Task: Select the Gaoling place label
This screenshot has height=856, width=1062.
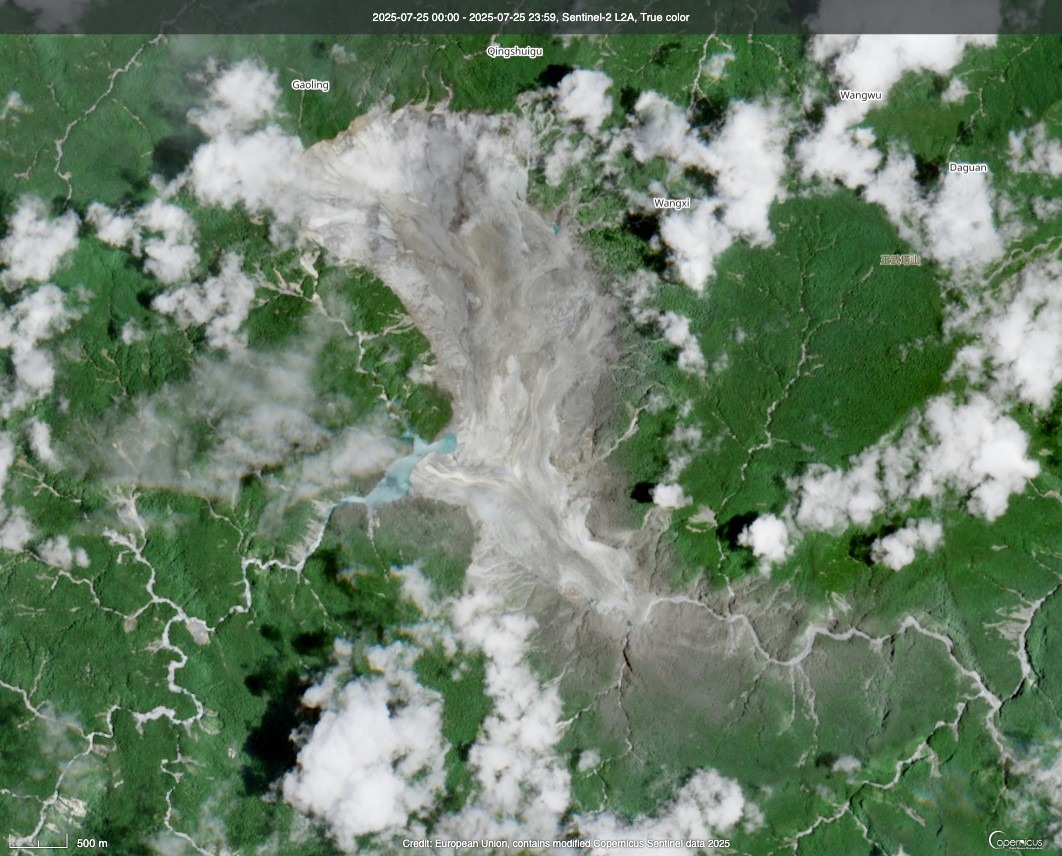Action: [x=310, y=85]
